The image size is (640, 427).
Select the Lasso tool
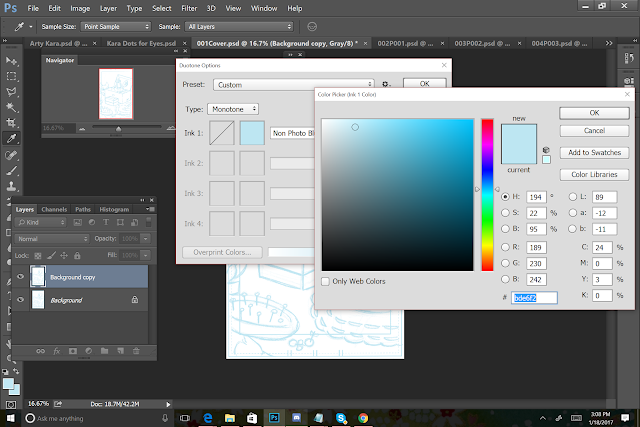pos(11,91)
